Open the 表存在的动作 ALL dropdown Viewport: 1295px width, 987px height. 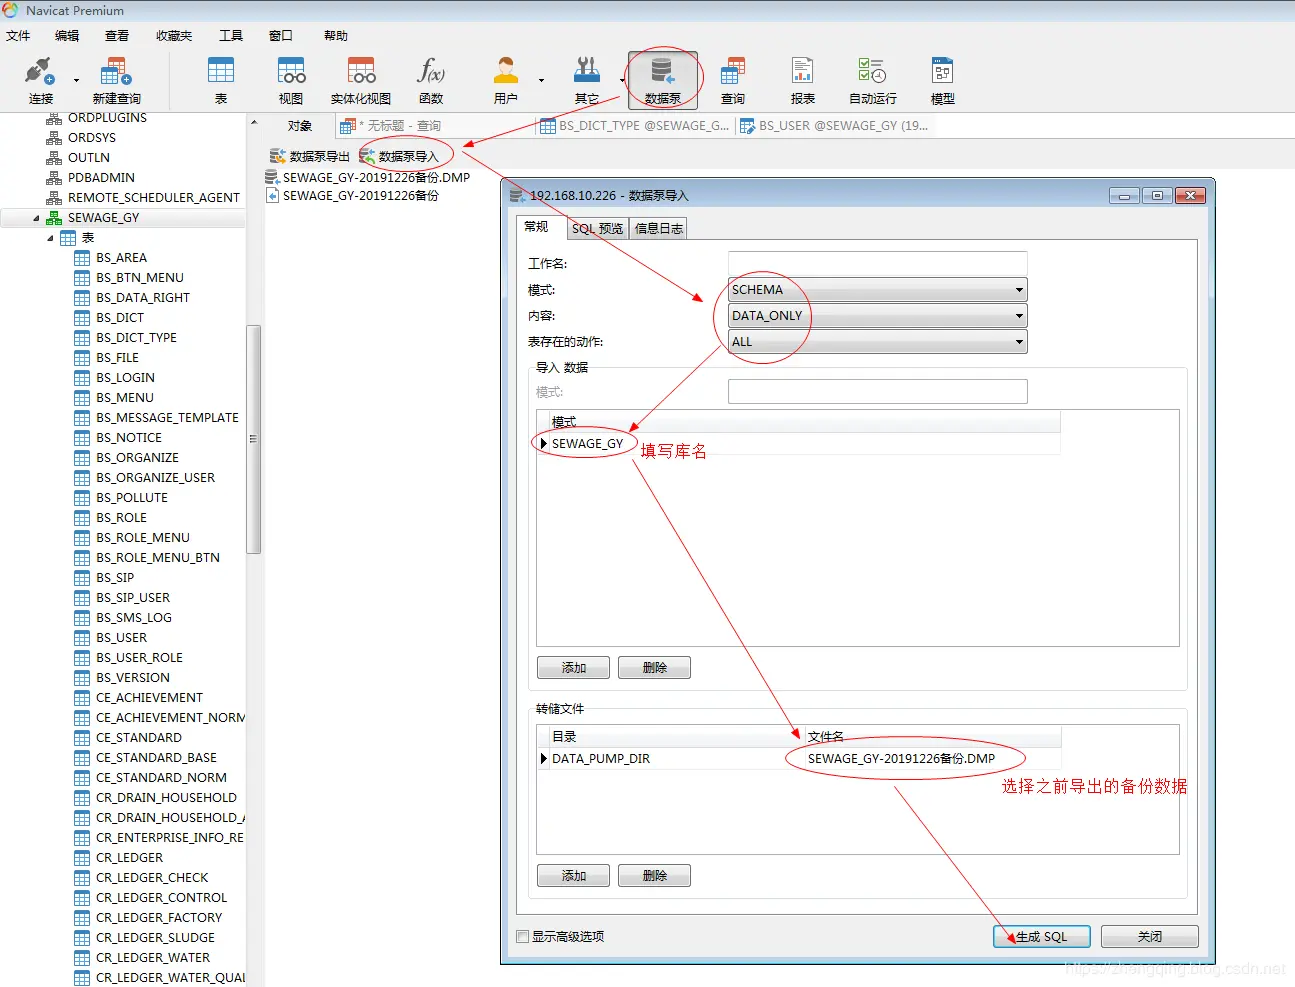coord(877,342)
